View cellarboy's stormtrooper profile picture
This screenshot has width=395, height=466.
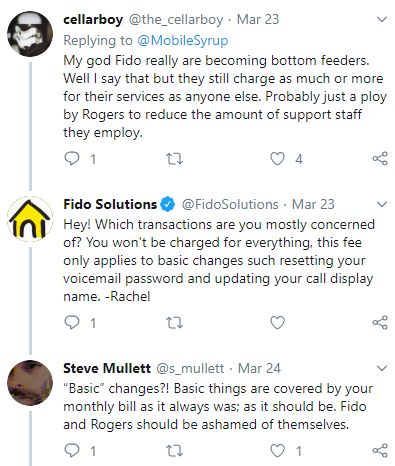pos(30,34)
